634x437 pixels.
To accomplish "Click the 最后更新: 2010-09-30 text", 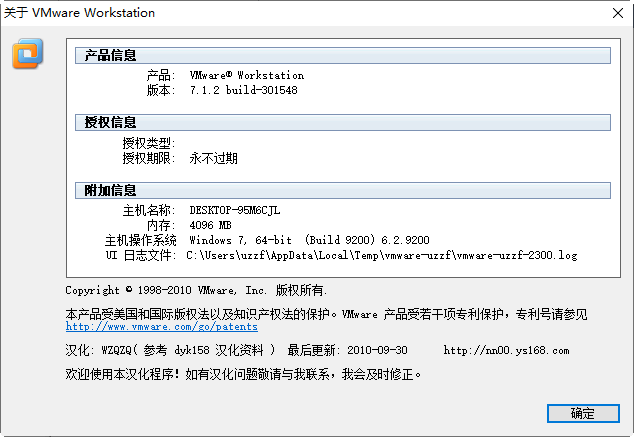I will pos(347,350).
